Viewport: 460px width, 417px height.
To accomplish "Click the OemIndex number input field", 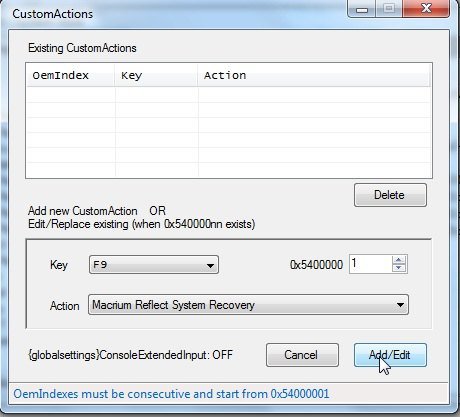I will click(x=370, y=264).
